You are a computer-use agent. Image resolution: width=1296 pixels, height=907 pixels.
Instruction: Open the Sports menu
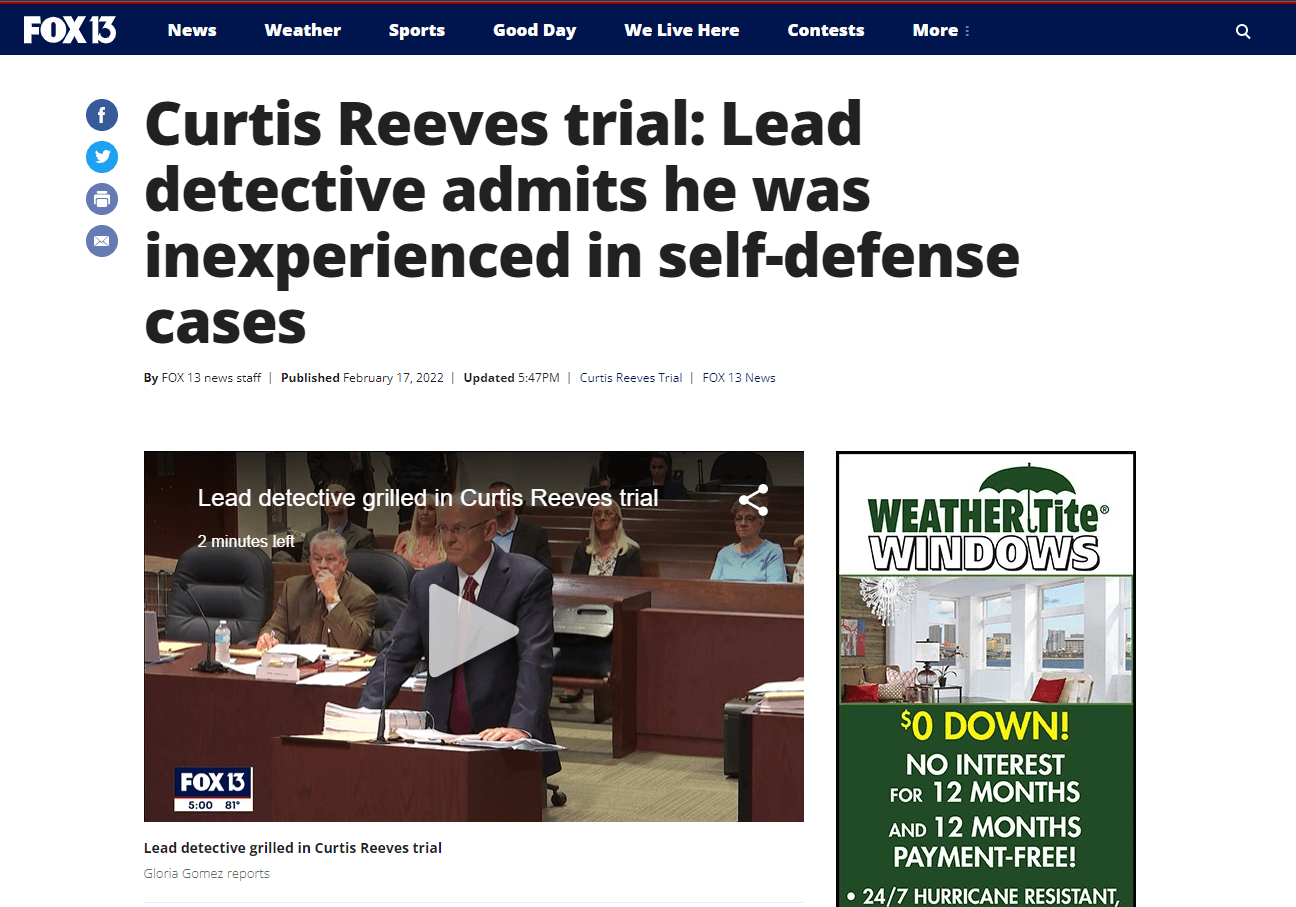[417, 30]
